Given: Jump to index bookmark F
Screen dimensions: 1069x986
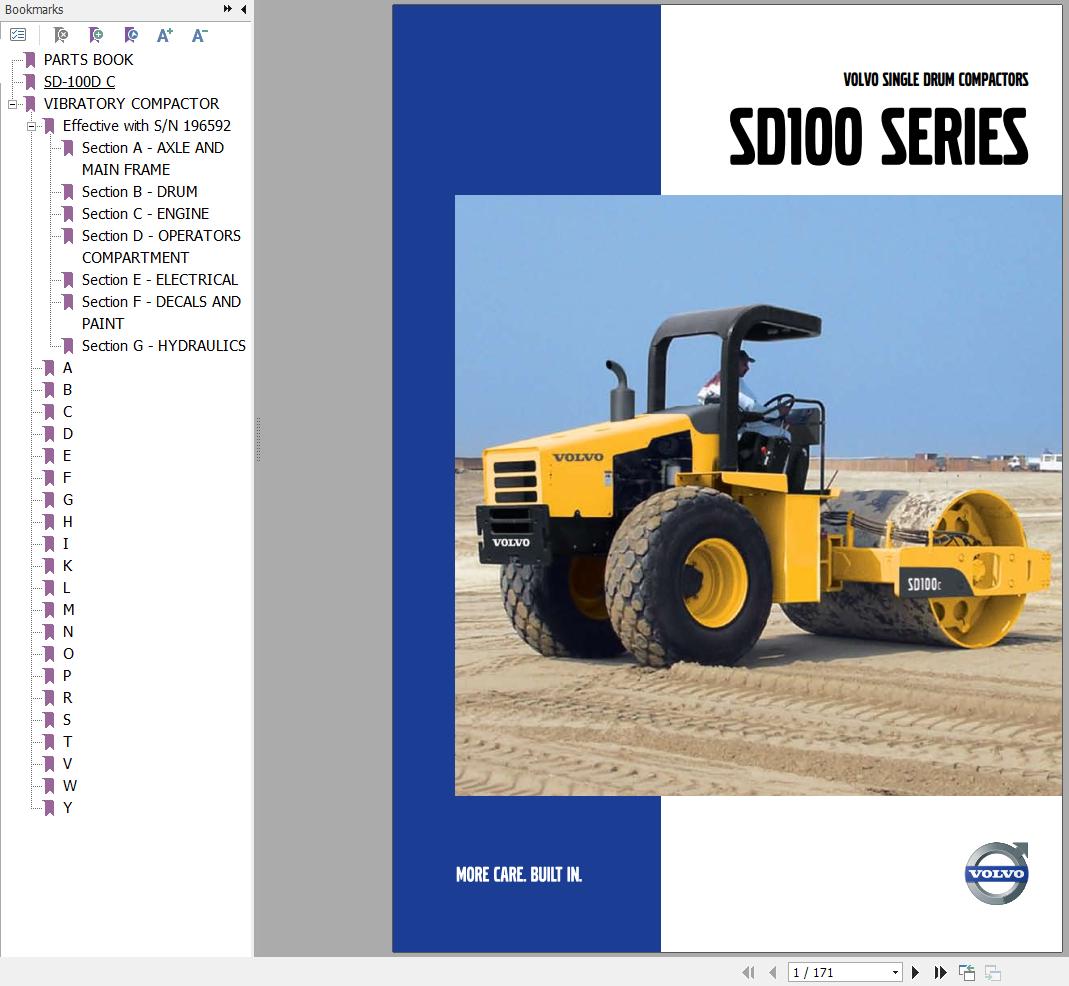Looking at the screenshot, I should 67,478.
